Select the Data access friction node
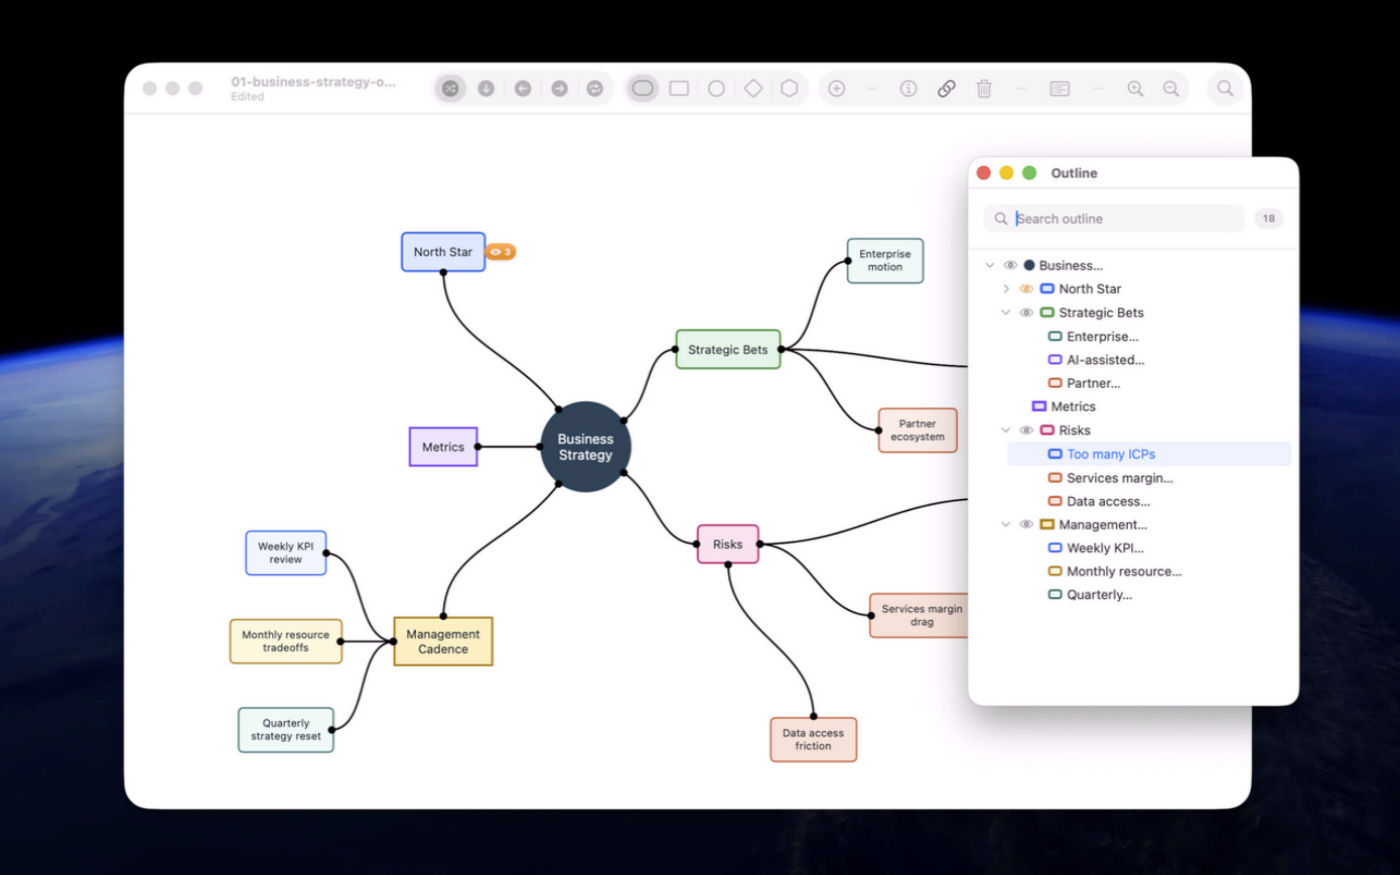This screenshot has height=875, width=1400. (813, 739)
